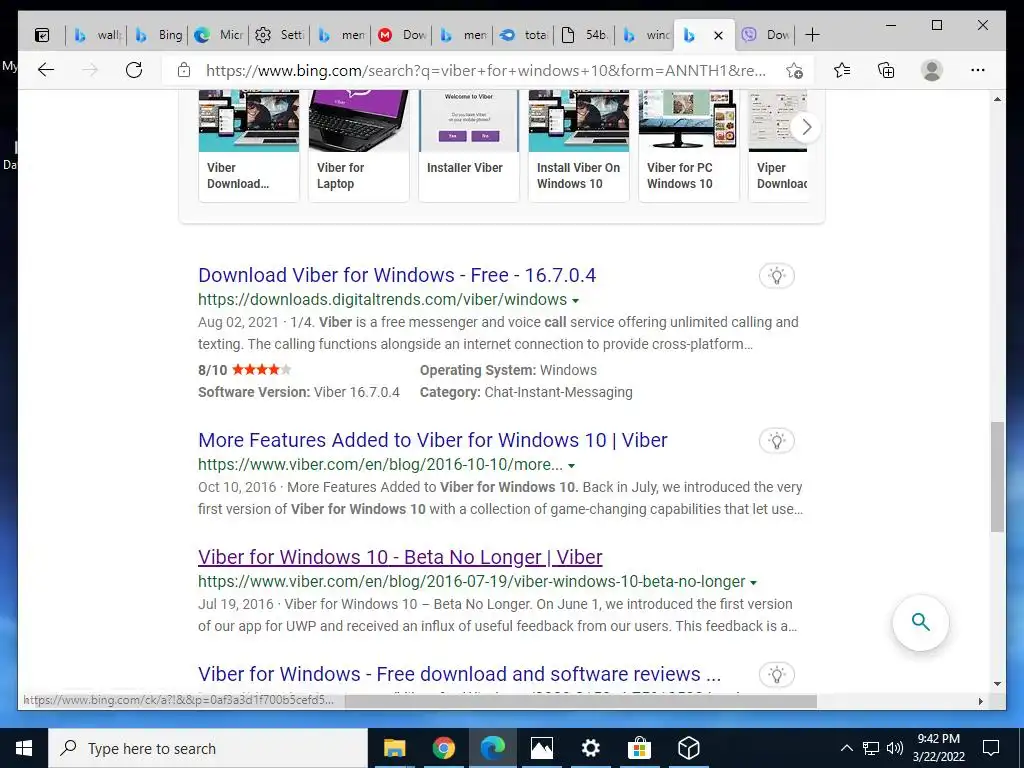Select Viber for PC Windows 10 card
Viewport: 1024px width, 768px height.
[688, 146]
